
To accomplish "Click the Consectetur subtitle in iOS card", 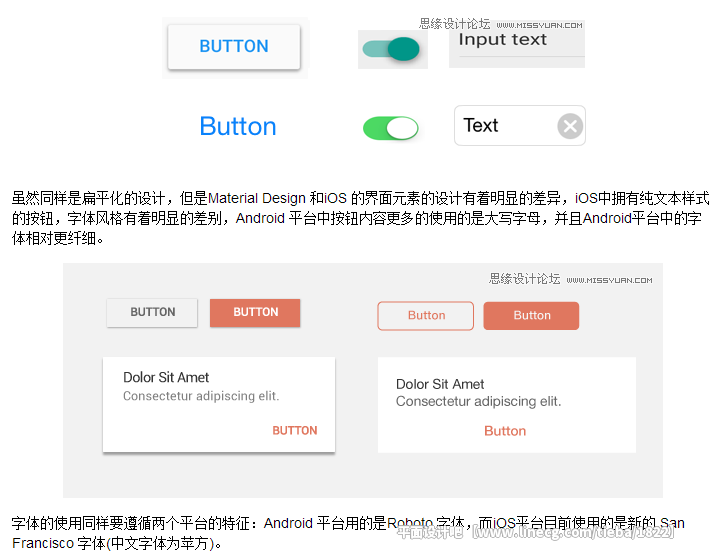I will click(478, 401).
